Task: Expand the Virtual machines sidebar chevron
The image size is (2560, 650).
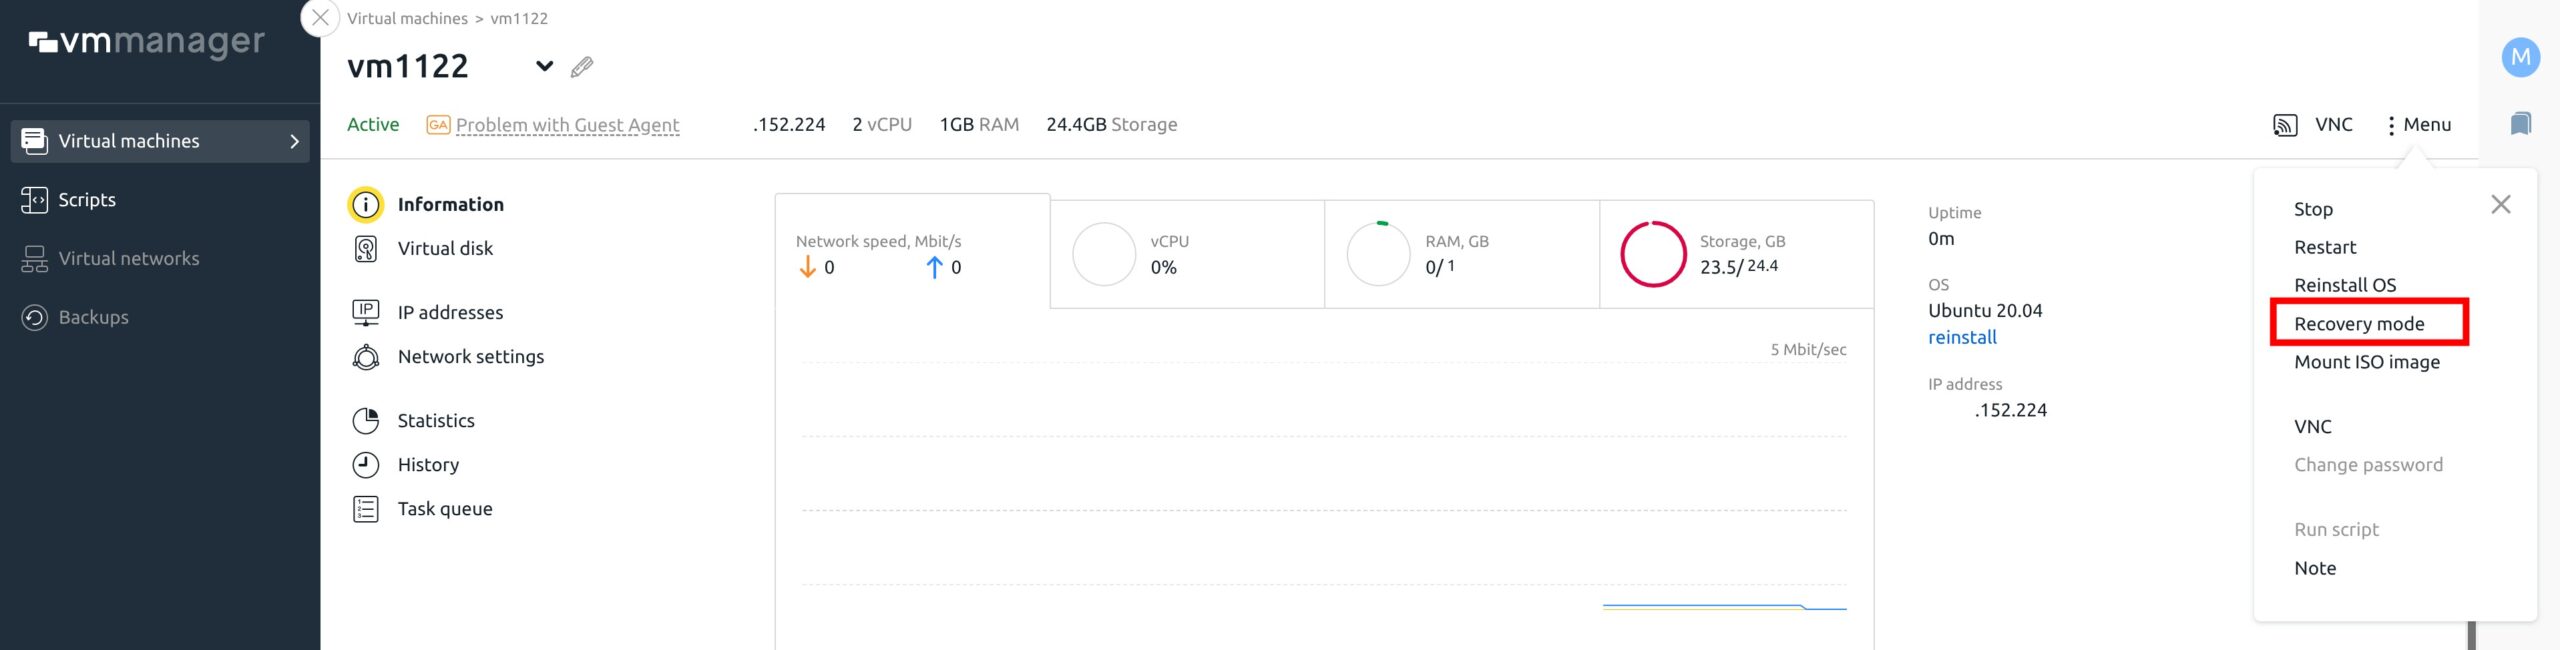Action: pos(294,142)
